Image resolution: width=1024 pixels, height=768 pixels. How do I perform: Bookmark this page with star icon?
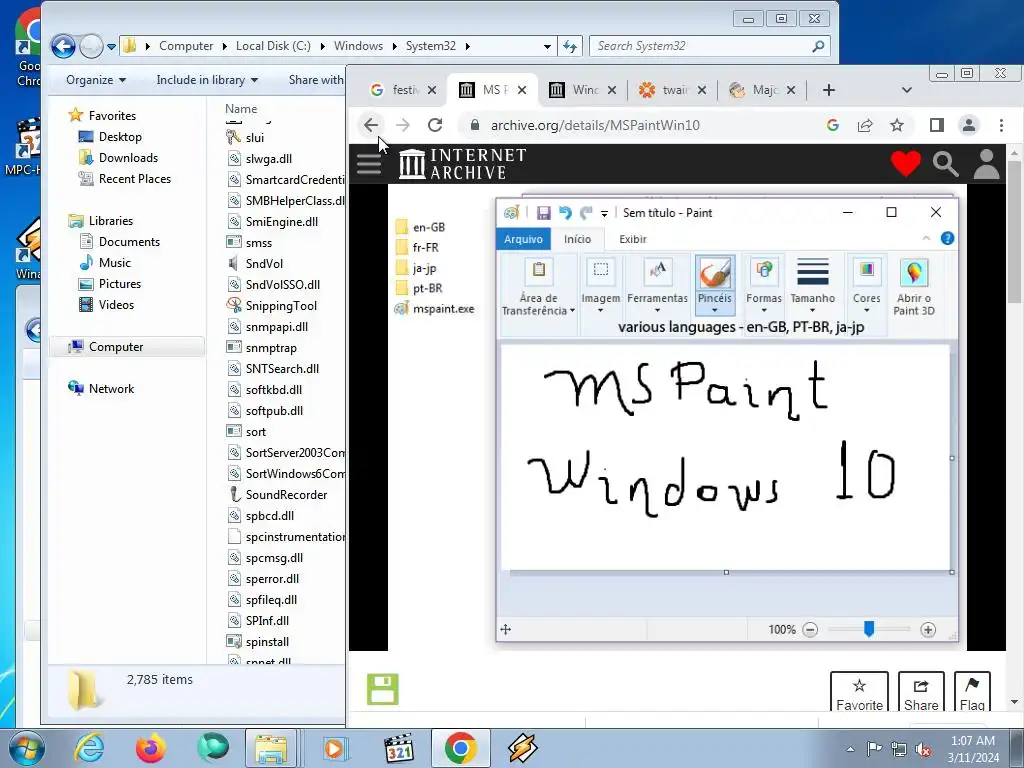(897, 125)
